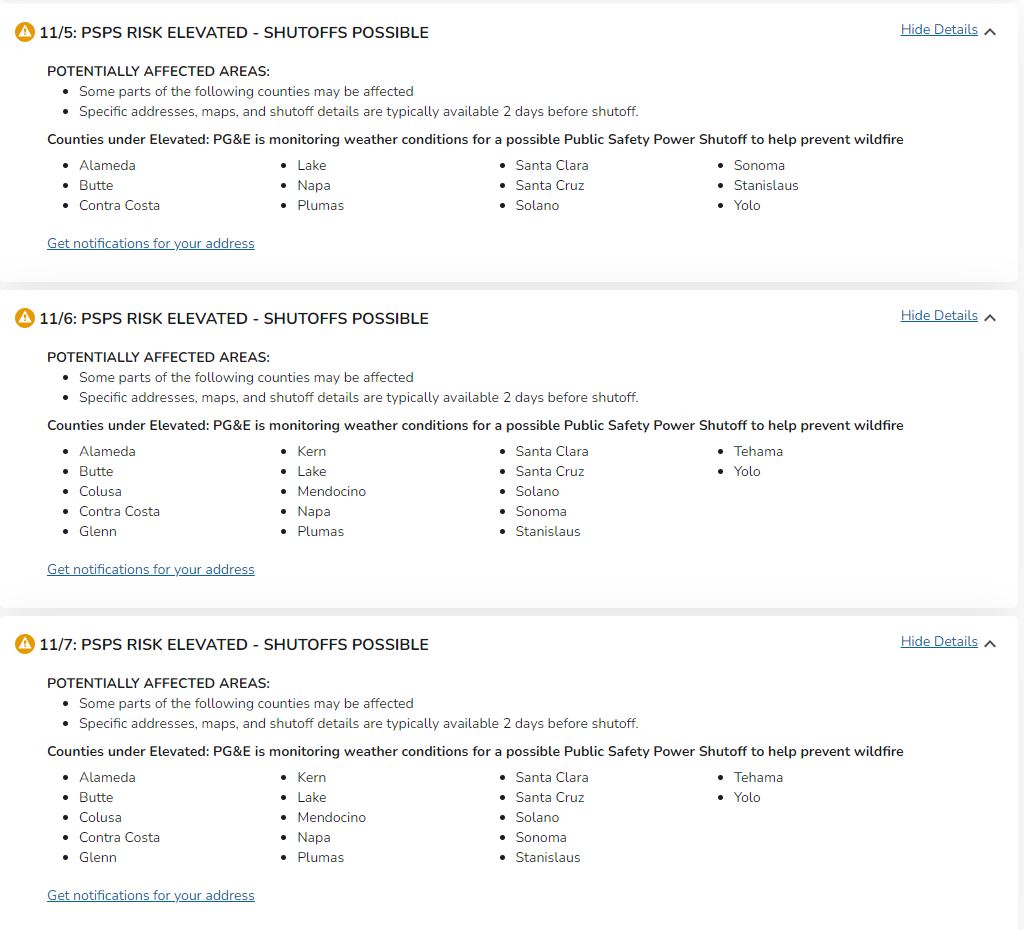
Task: Select 'Sonoma' in the 11/5 county list
Action: 759,165
